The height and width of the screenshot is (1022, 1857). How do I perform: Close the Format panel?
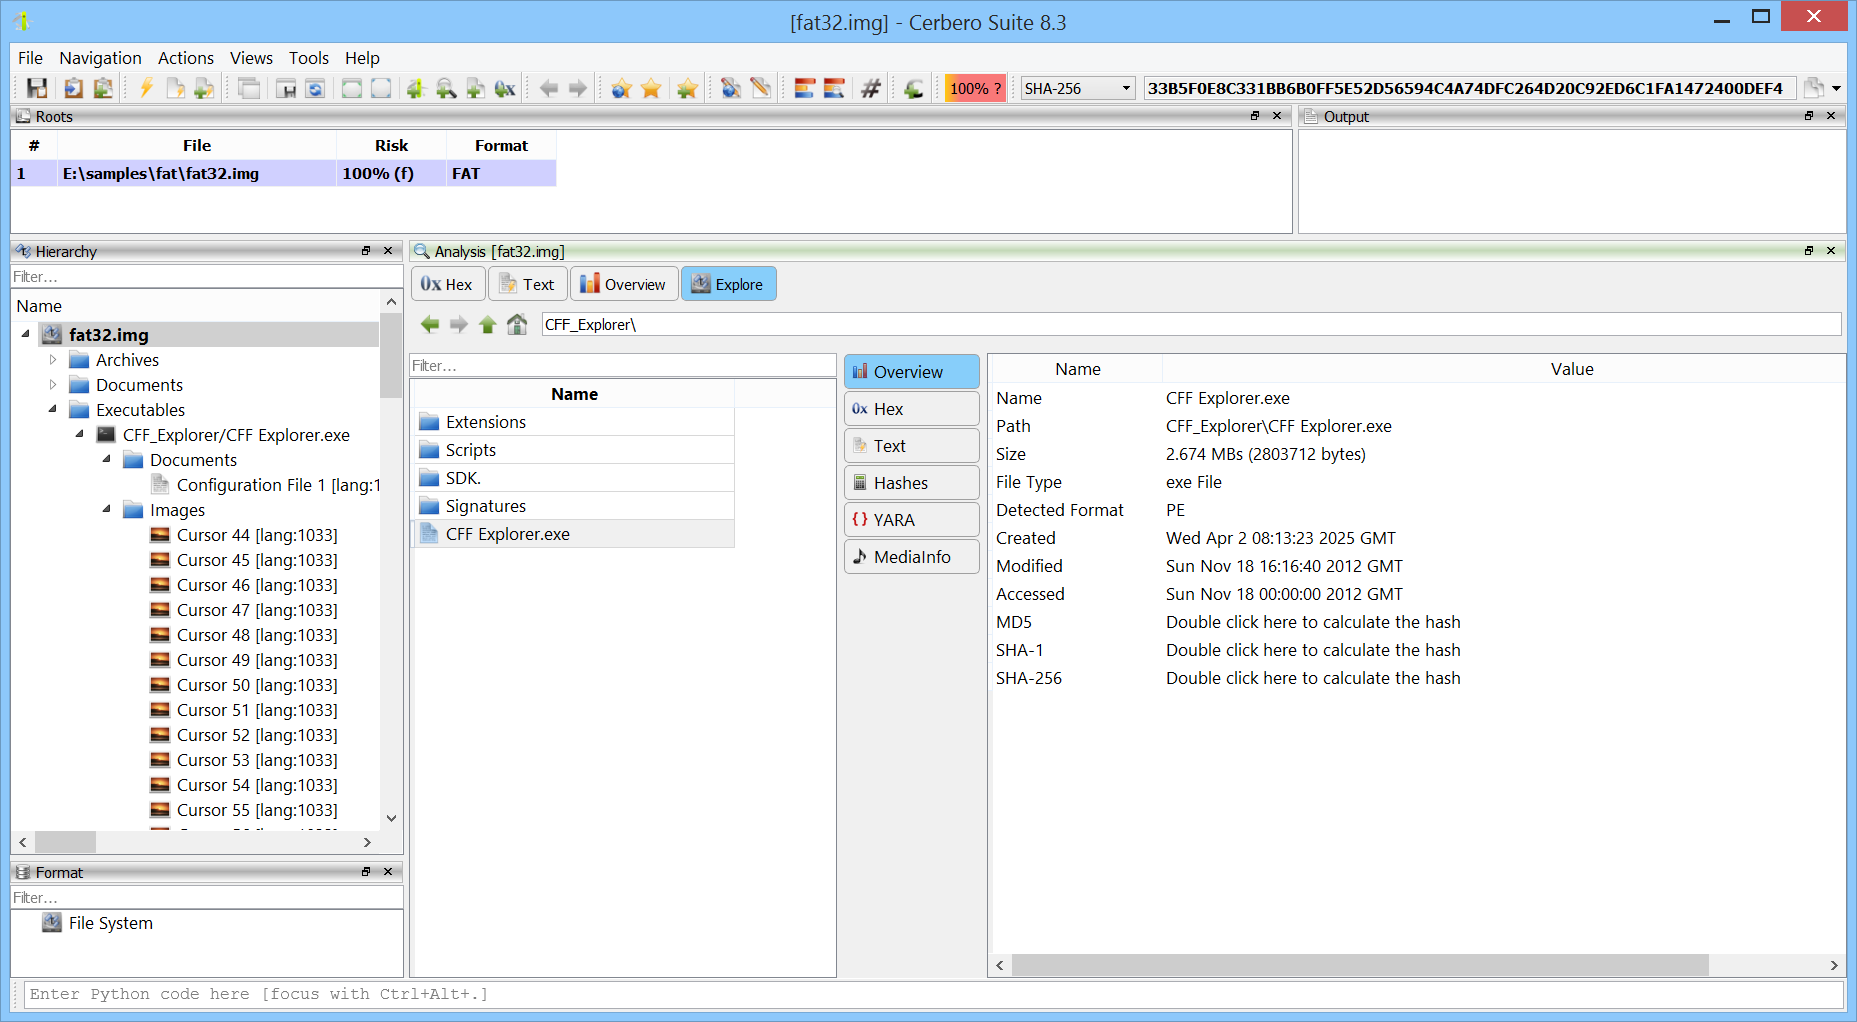388,872
